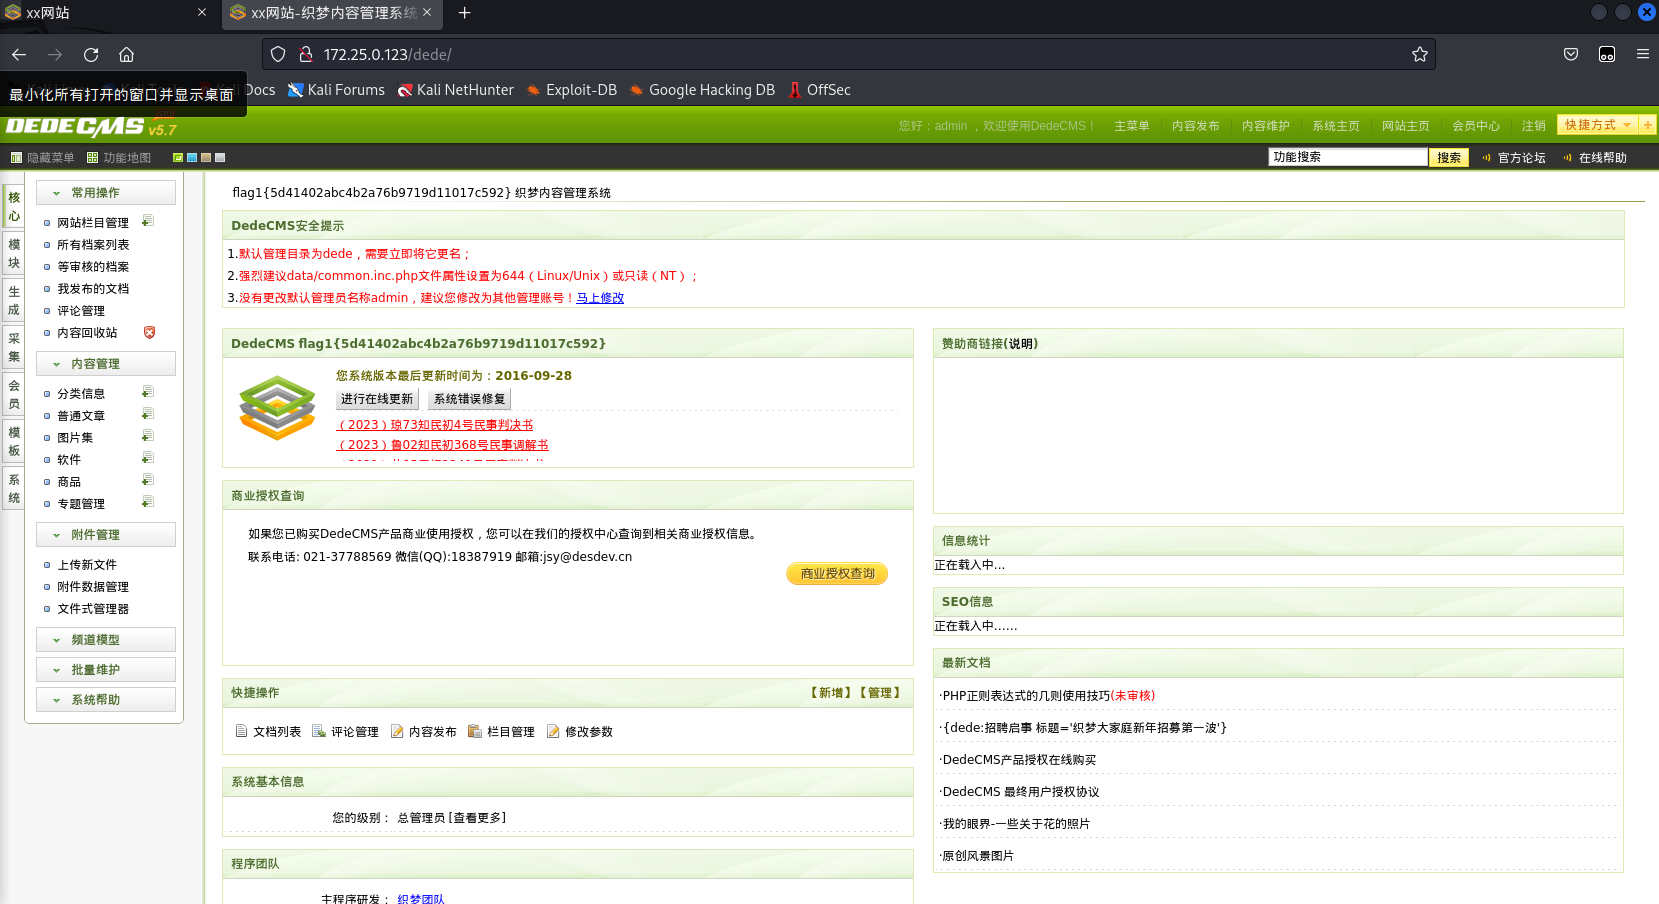Image resolution: width=1659 pixels, height=904 pixels.
Task: Click add icon next to 专题管理
Action: point(148,502)
